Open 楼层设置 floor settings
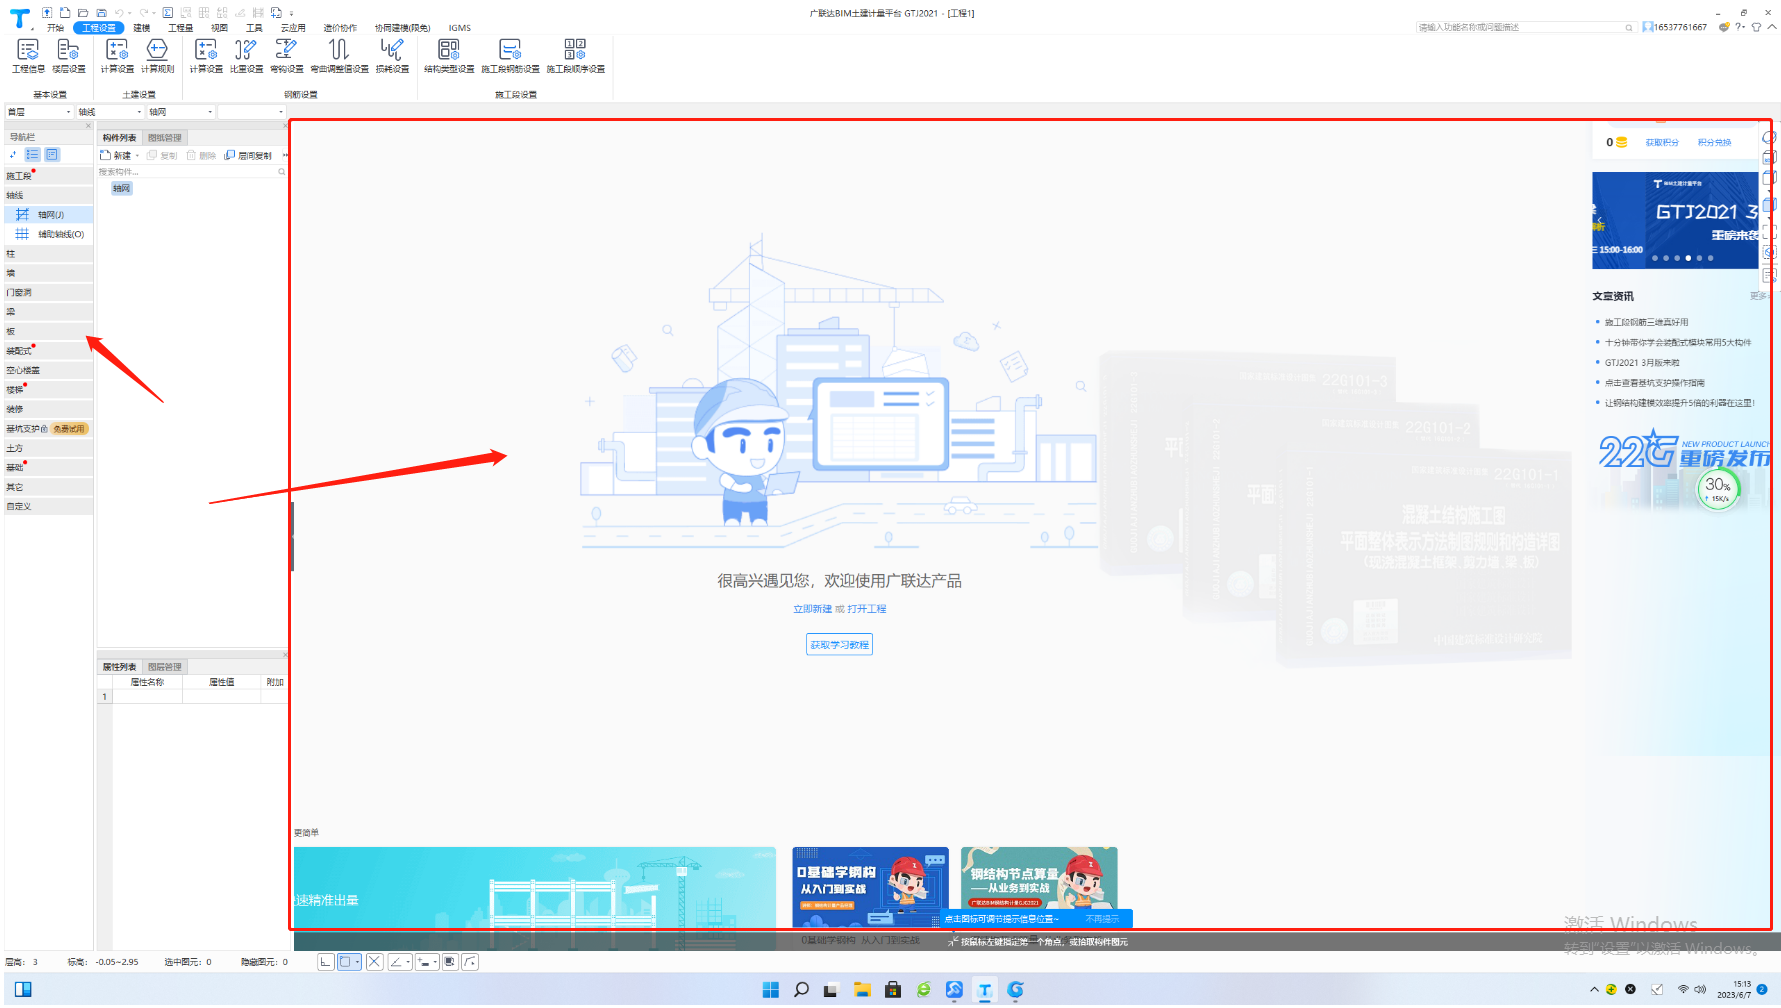The width and height of the screenshot is (1781, 1008). [69, 56]
